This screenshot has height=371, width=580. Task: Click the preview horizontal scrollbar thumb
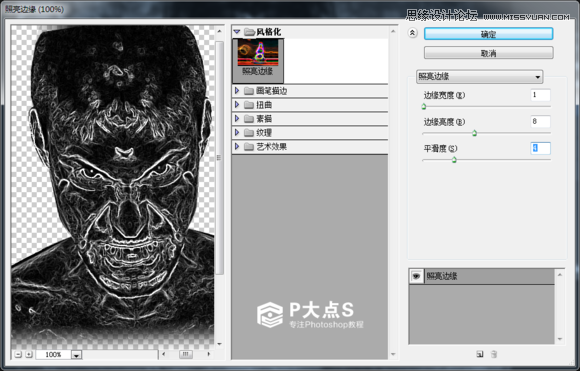pyautogui.click(x=186, y=354)
